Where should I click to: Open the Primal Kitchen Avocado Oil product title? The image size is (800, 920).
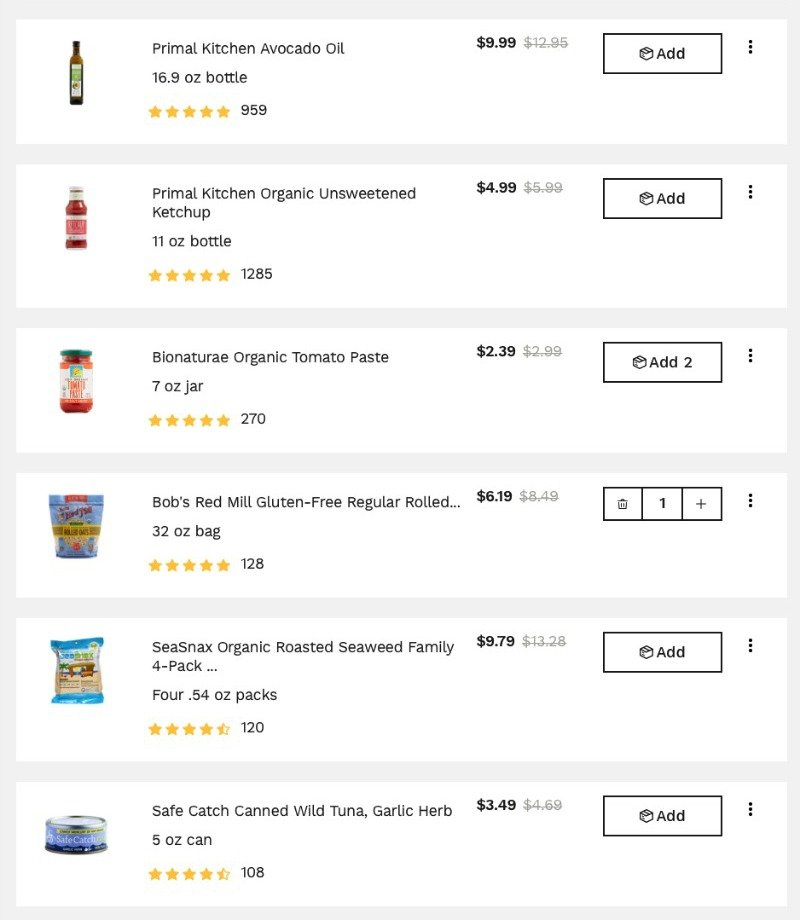(248, 48)
